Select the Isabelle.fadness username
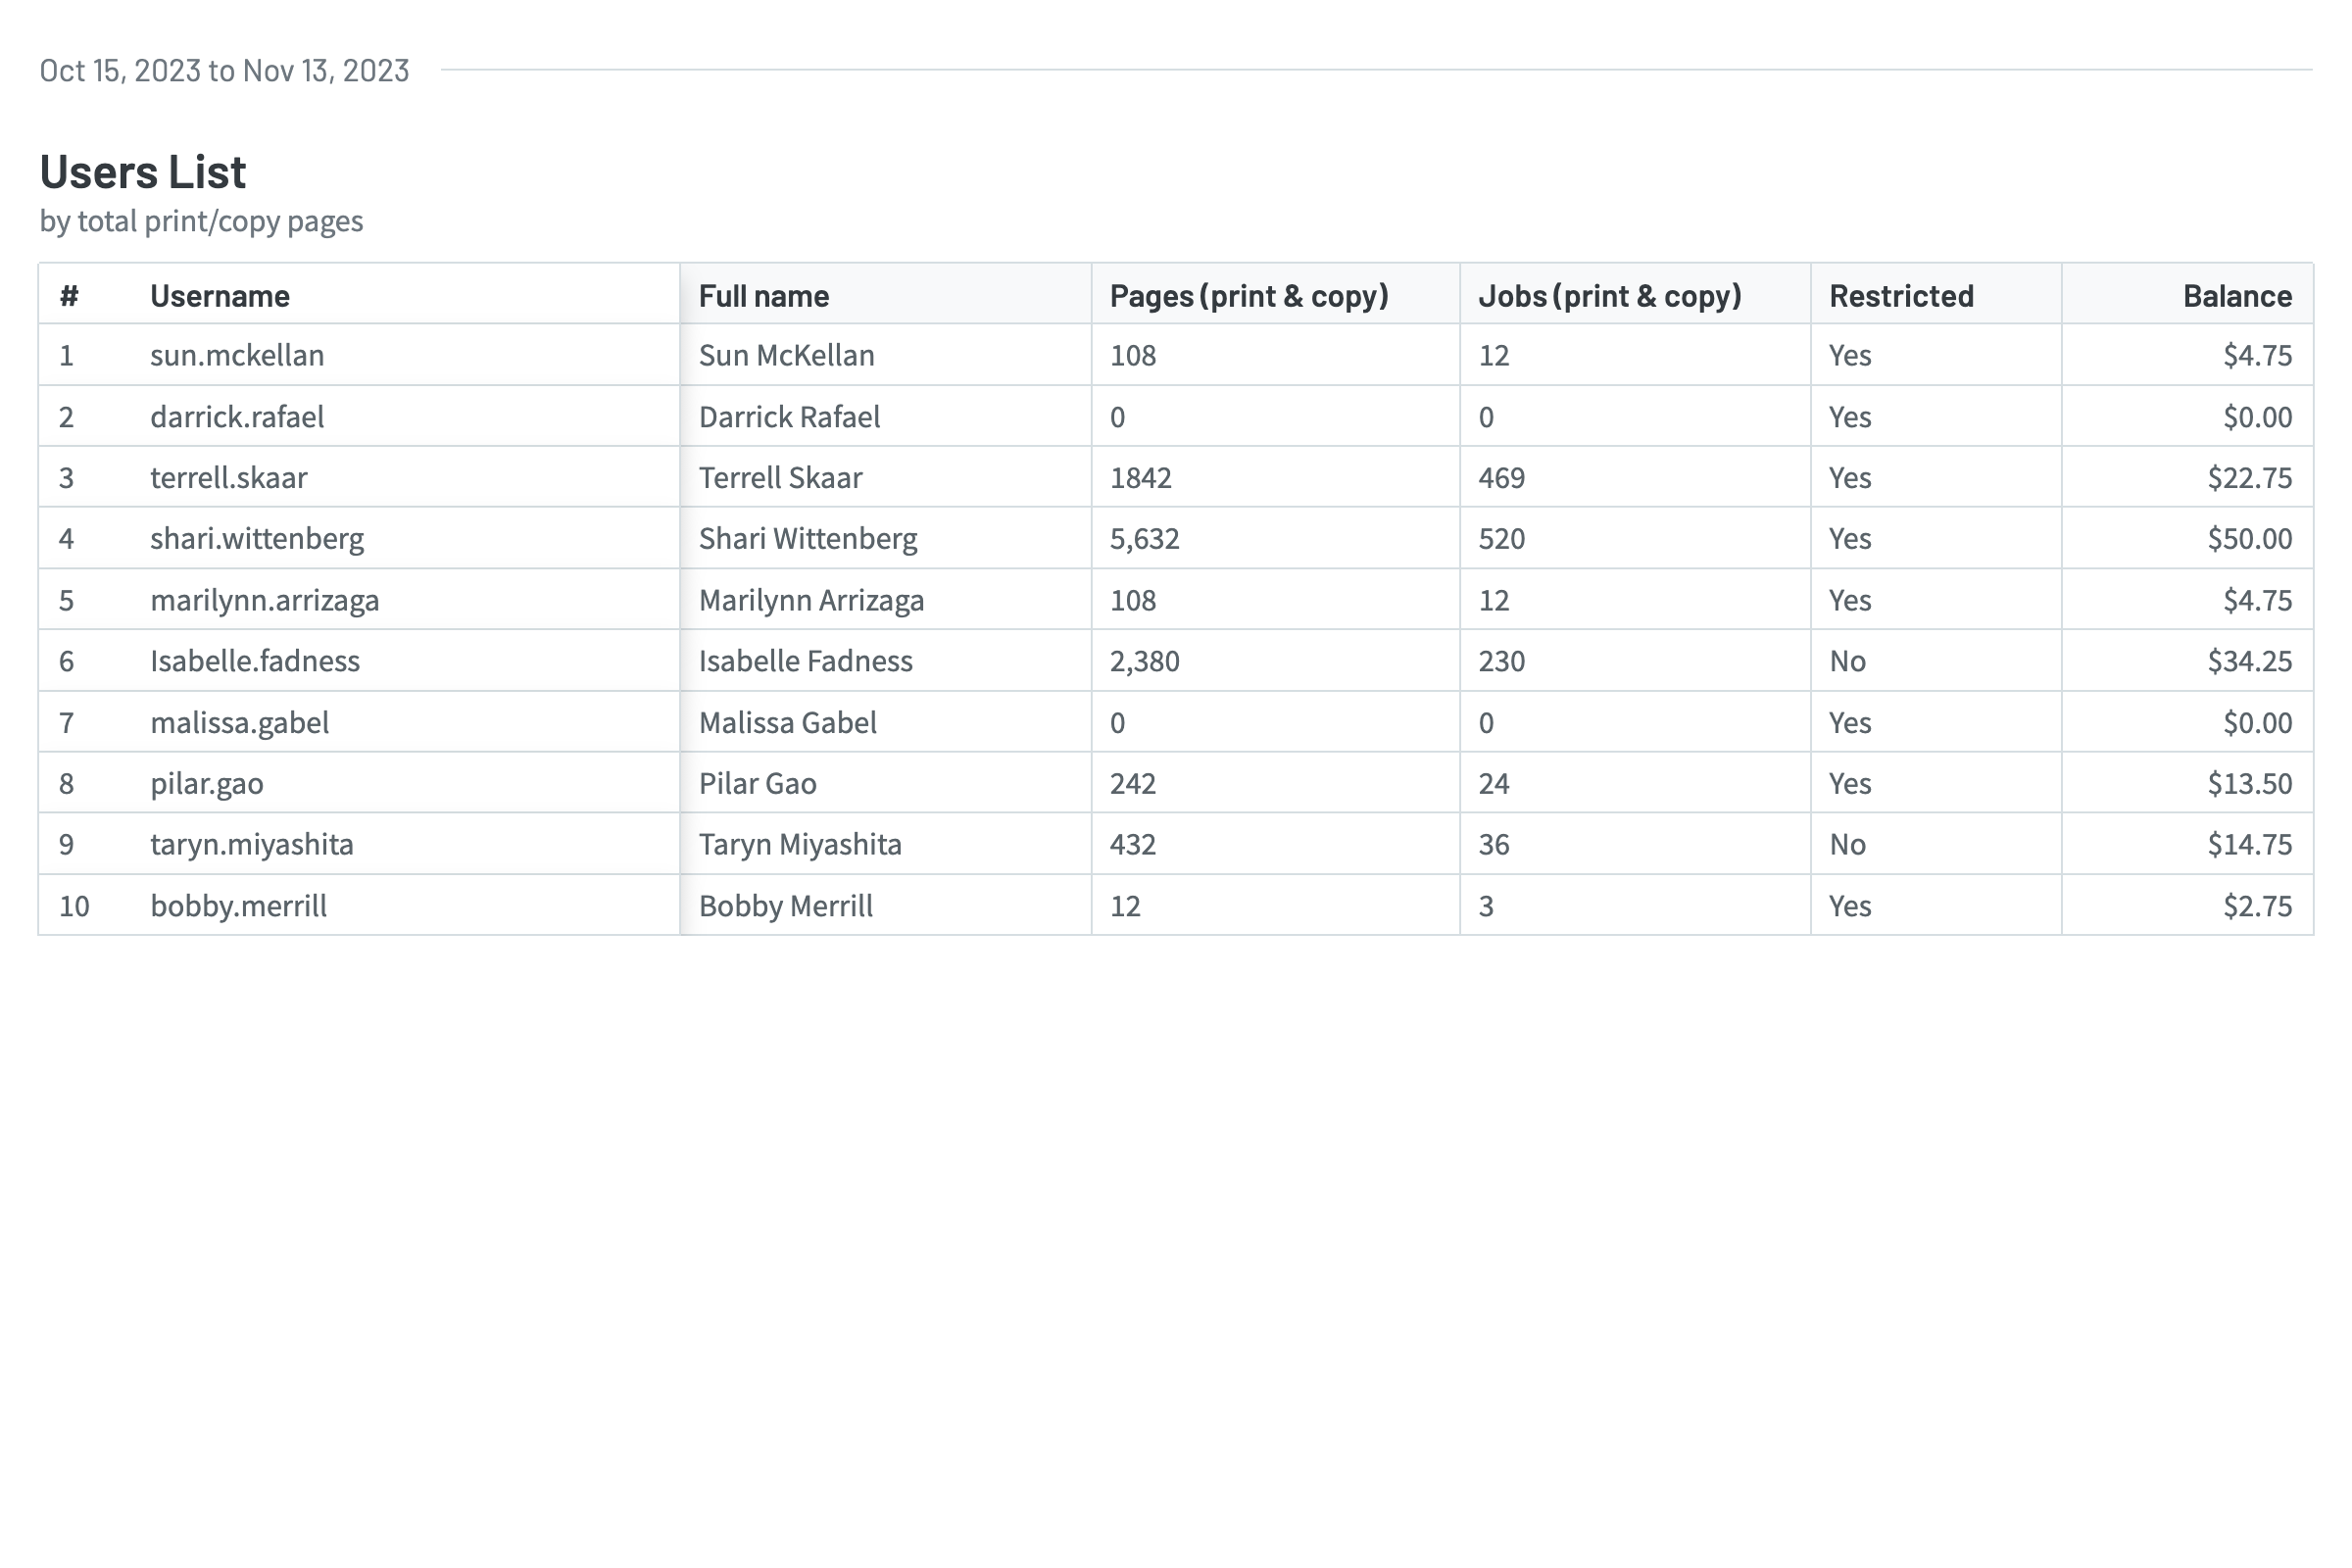 [x=255, y=661]
